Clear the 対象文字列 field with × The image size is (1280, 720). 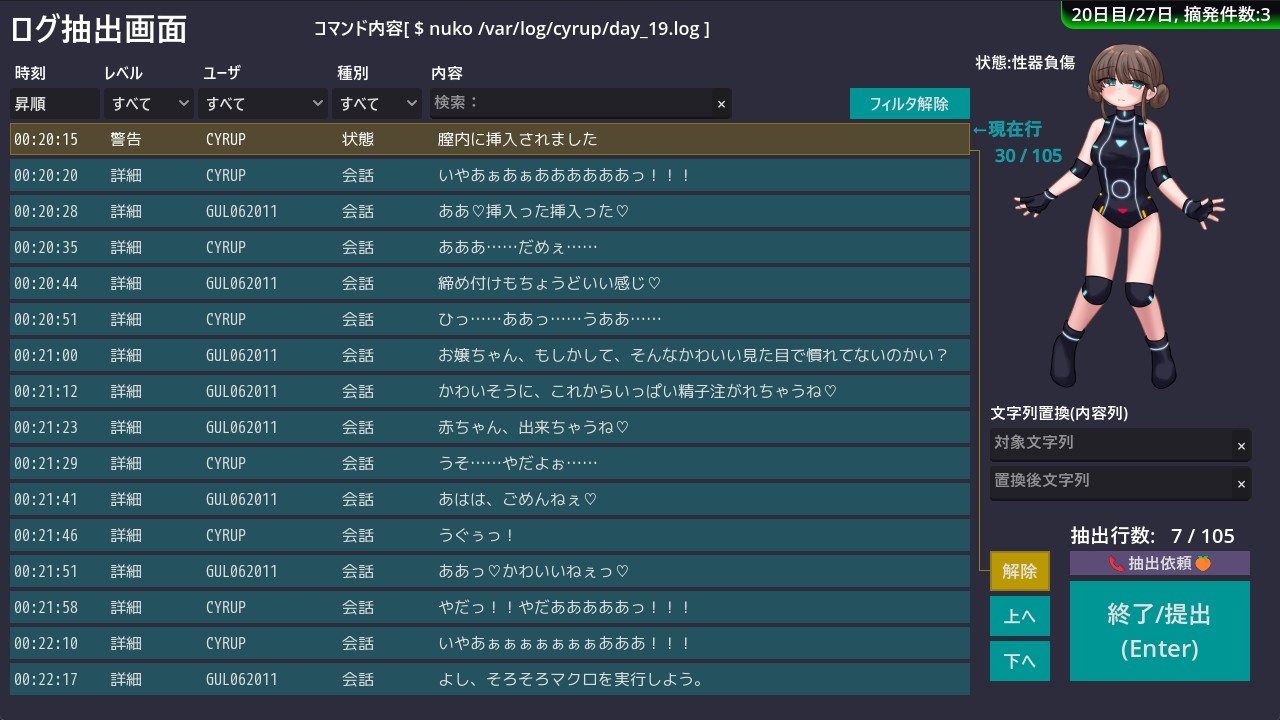pos(1241,446)
